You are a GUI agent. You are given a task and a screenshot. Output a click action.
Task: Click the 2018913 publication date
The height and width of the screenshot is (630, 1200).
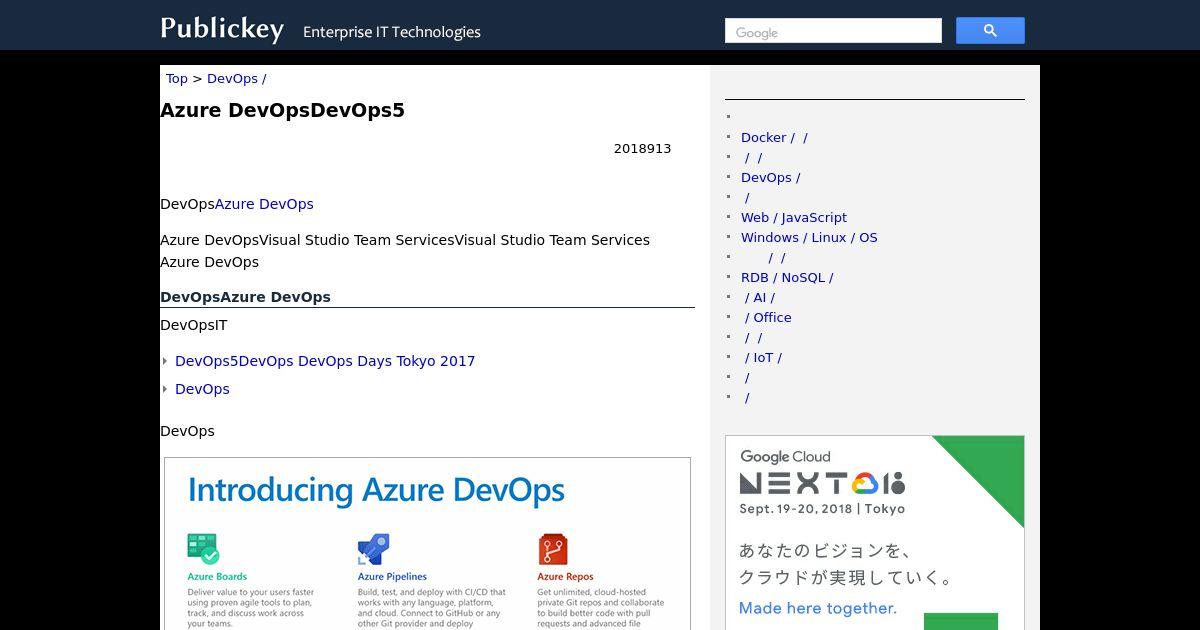tap(643, 148)
